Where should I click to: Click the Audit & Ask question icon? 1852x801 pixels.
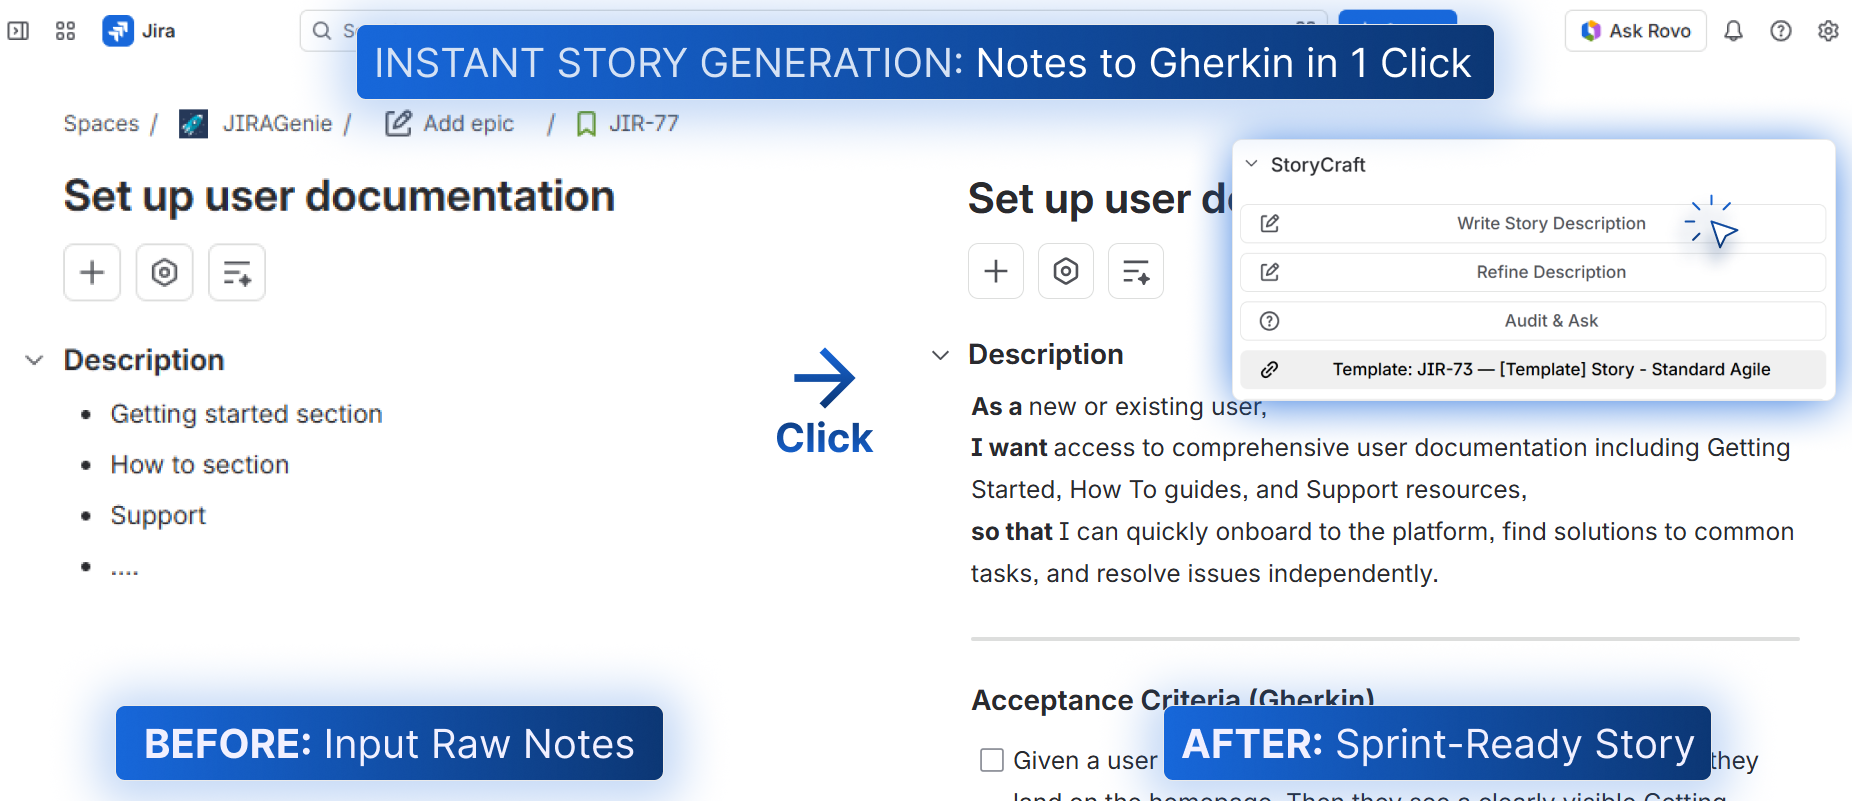(x=1270, y=321)
